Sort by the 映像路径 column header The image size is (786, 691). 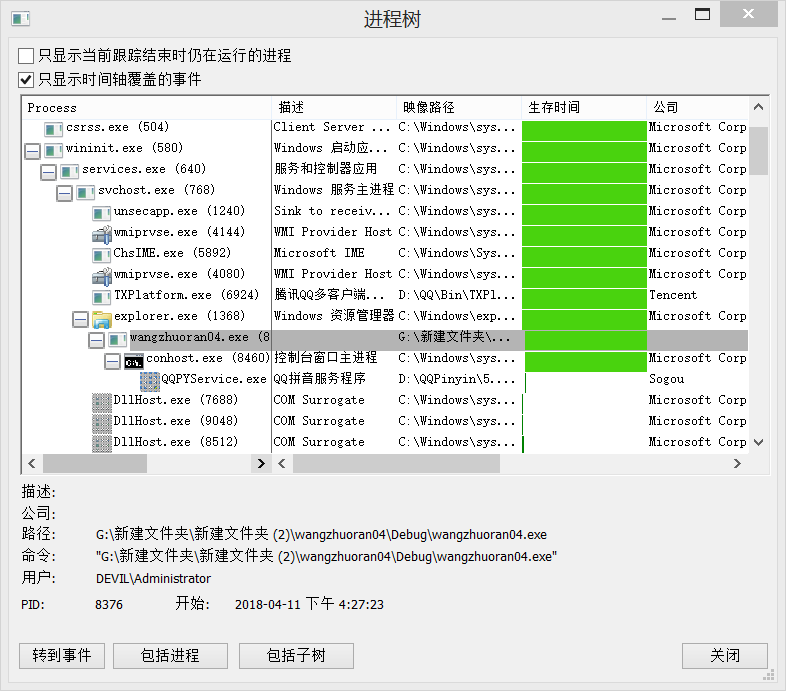[459, 108]
